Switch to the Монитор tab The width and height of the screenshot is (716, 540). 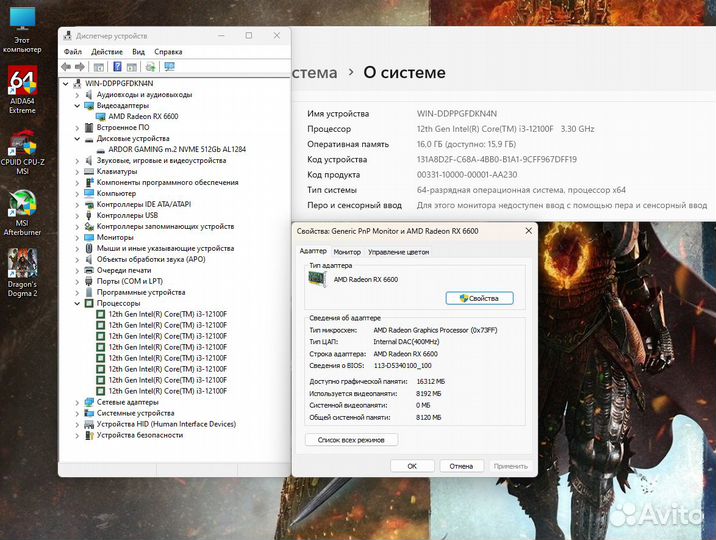347,252
